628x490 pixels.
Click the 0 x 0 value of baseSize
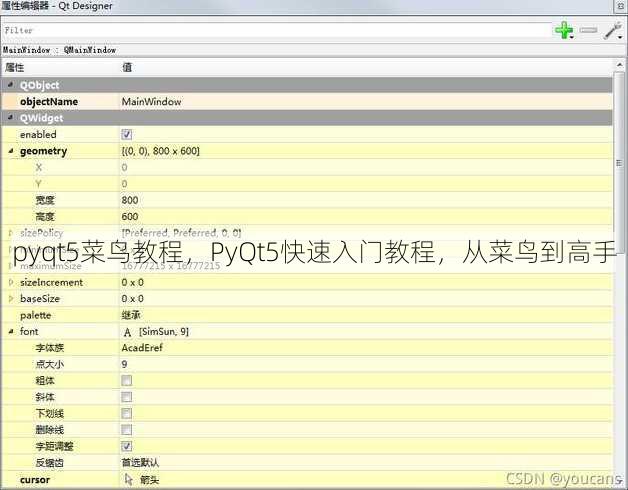(133, 299)
